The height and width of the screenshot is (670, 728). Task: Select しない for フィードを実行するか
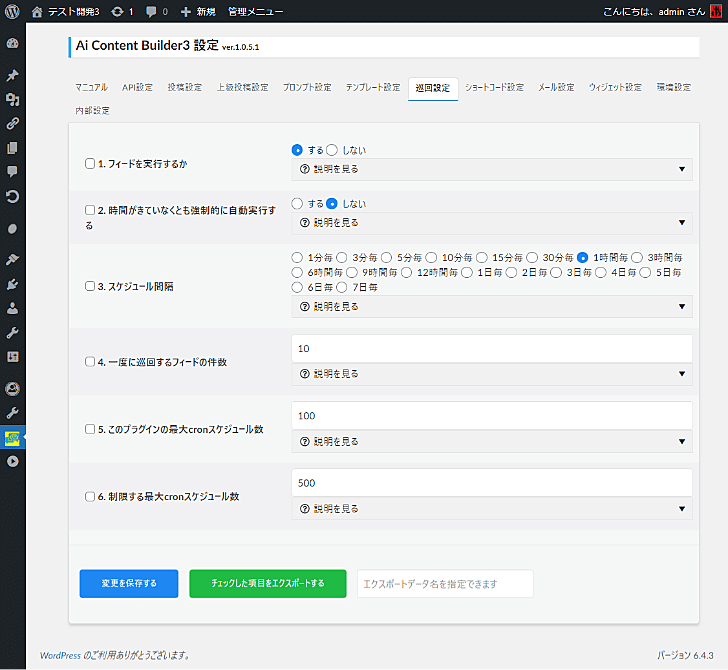pos(332,150)
